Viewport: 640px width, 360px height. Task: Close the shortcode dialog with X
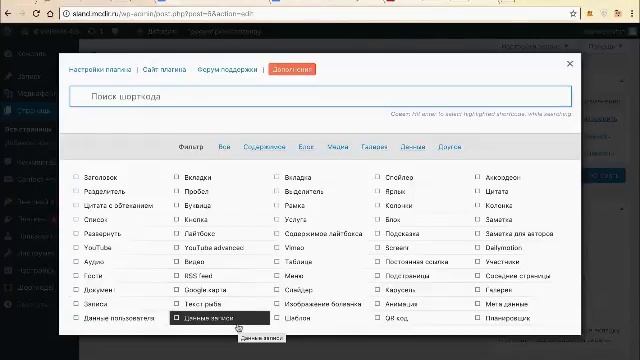[570, 64]
